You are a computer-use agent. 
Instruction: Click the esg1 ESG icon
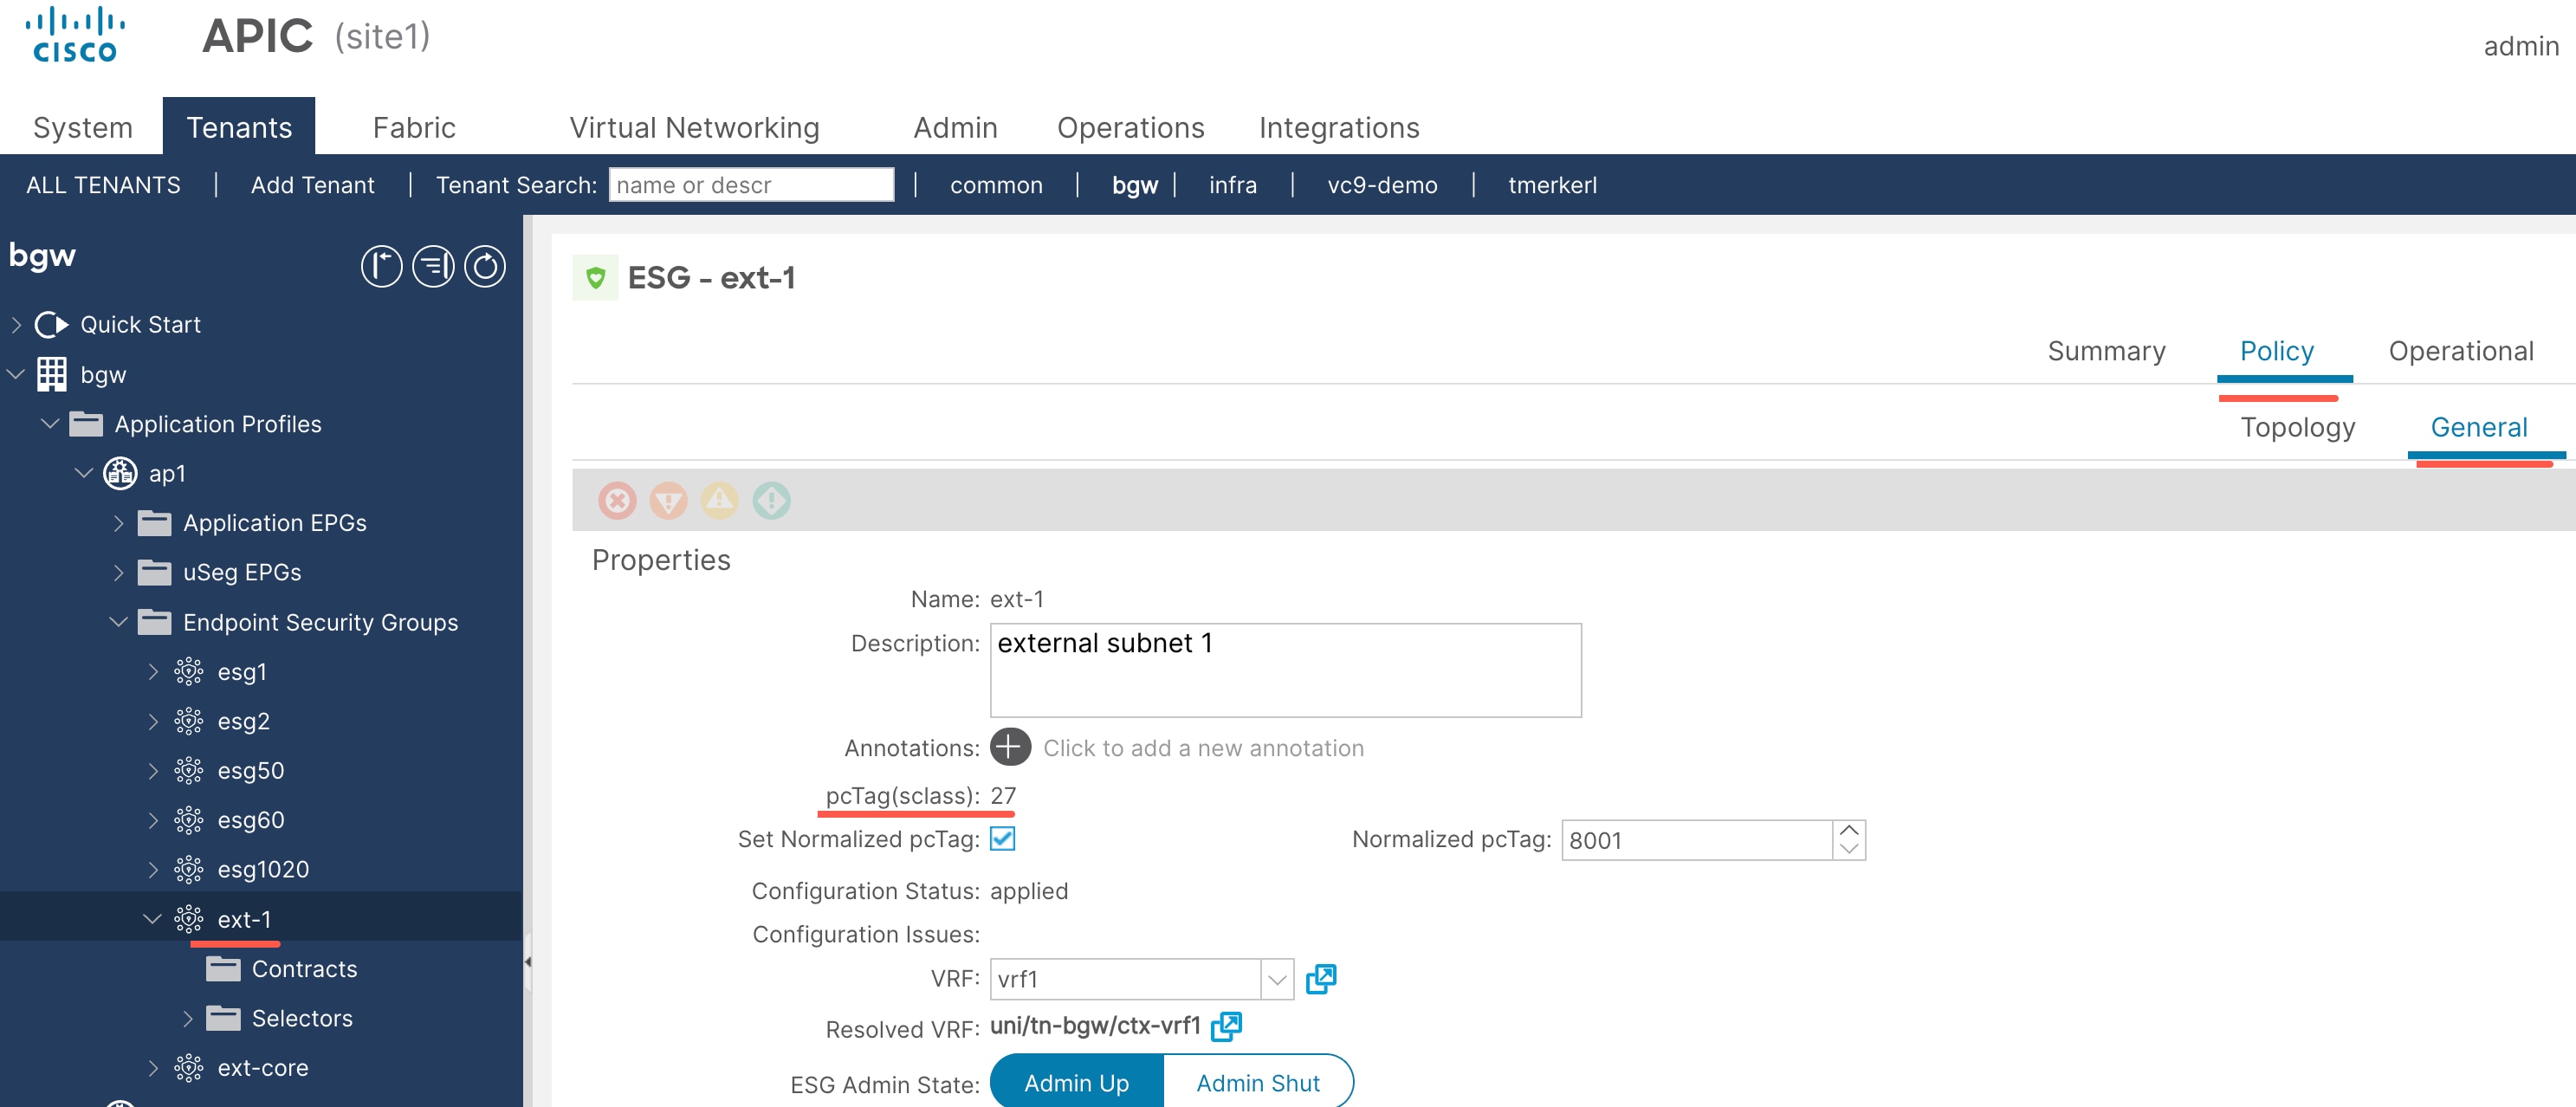click(x=189, y=671)
